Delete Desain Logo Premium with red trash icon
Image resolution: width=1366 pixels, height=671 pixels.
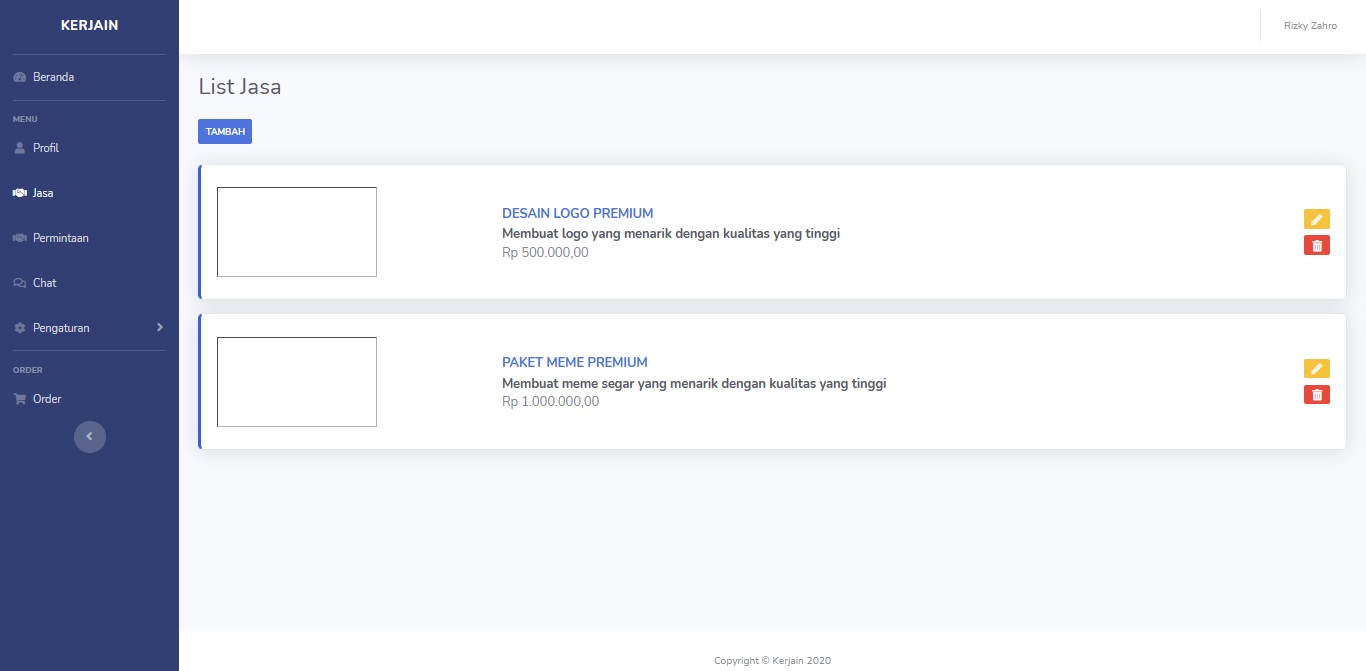pos(1316,245)
